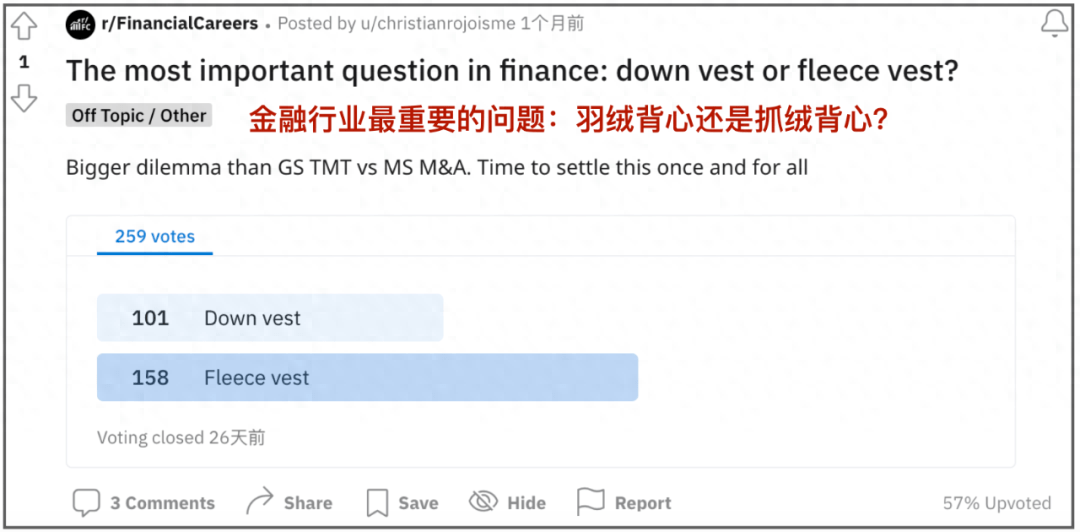Click the 57% Upvoted indicator
Viewport: 1080px width, 532px height.
tap(996, 503)
